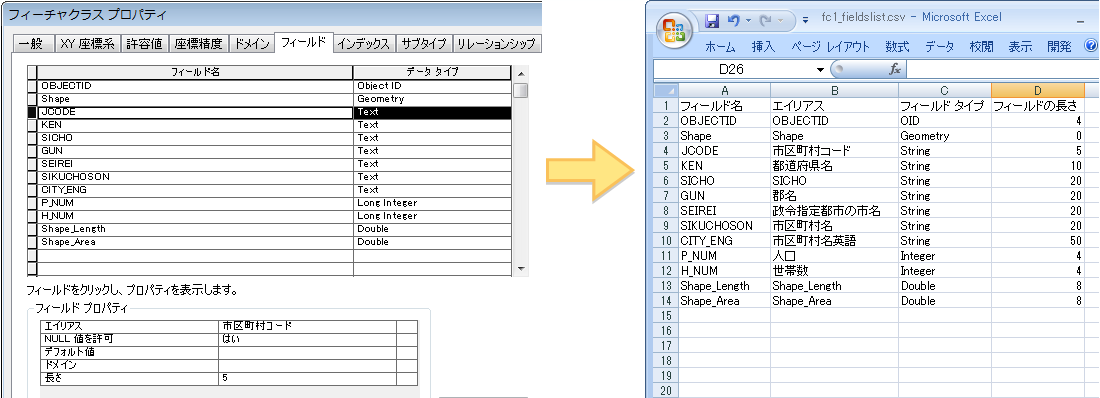Switch to the ドメイン tab
Viewport: 1100px width, 398px height.
coord(252,44)
